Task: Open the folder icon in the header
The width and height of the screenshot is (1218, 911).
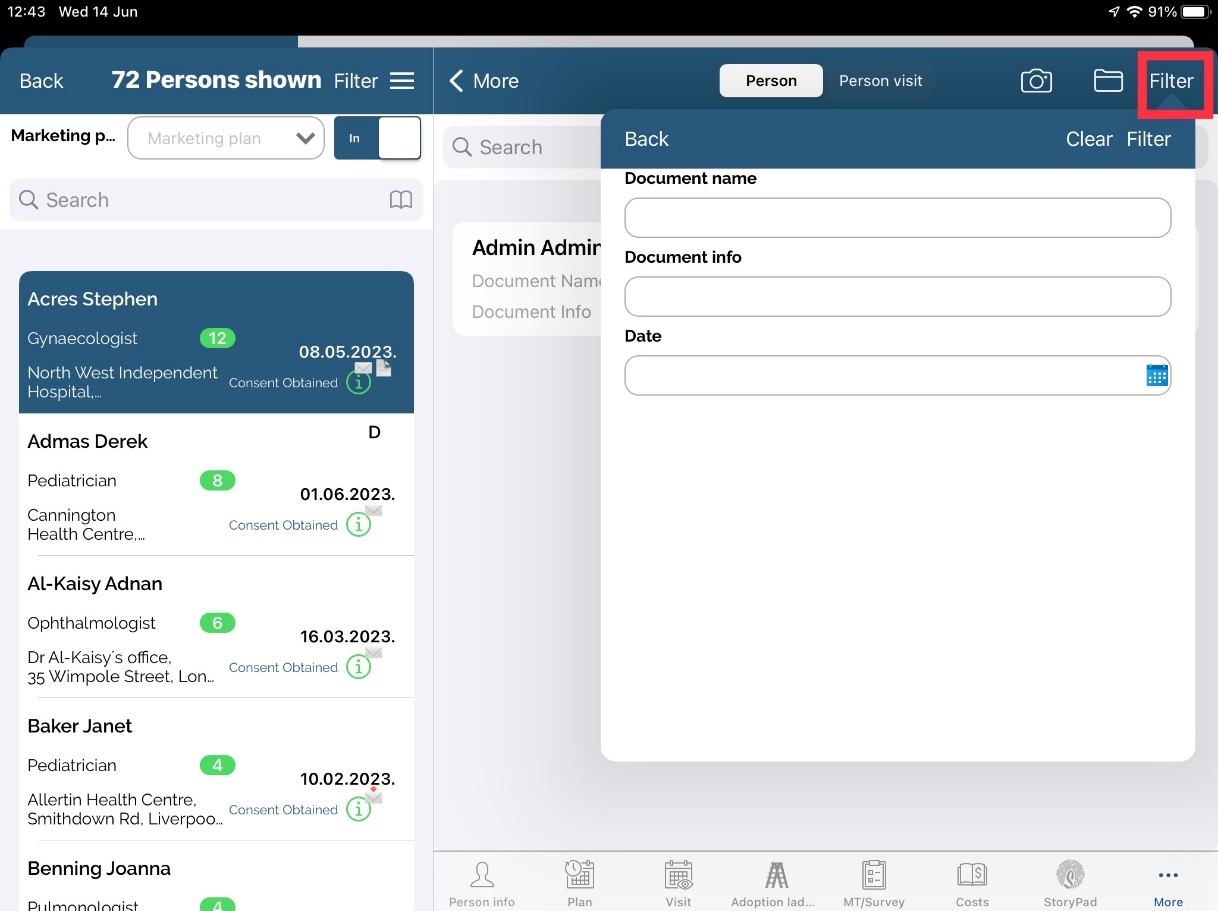Action: tap(1108, 81)
